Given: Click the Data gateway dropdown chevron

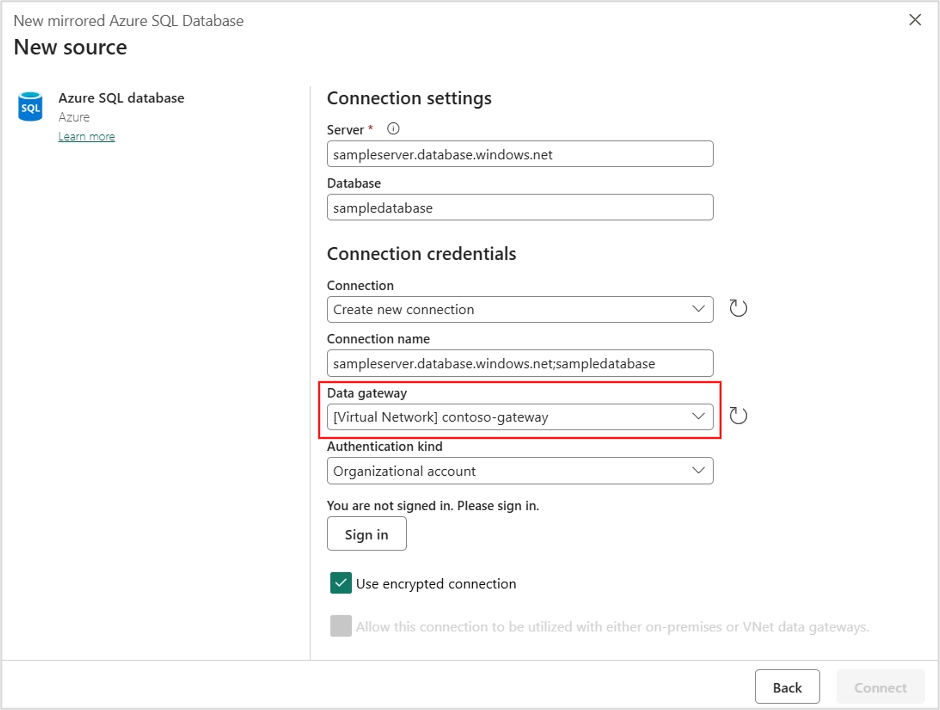Looking at the screenshot, I should point(698,416).
